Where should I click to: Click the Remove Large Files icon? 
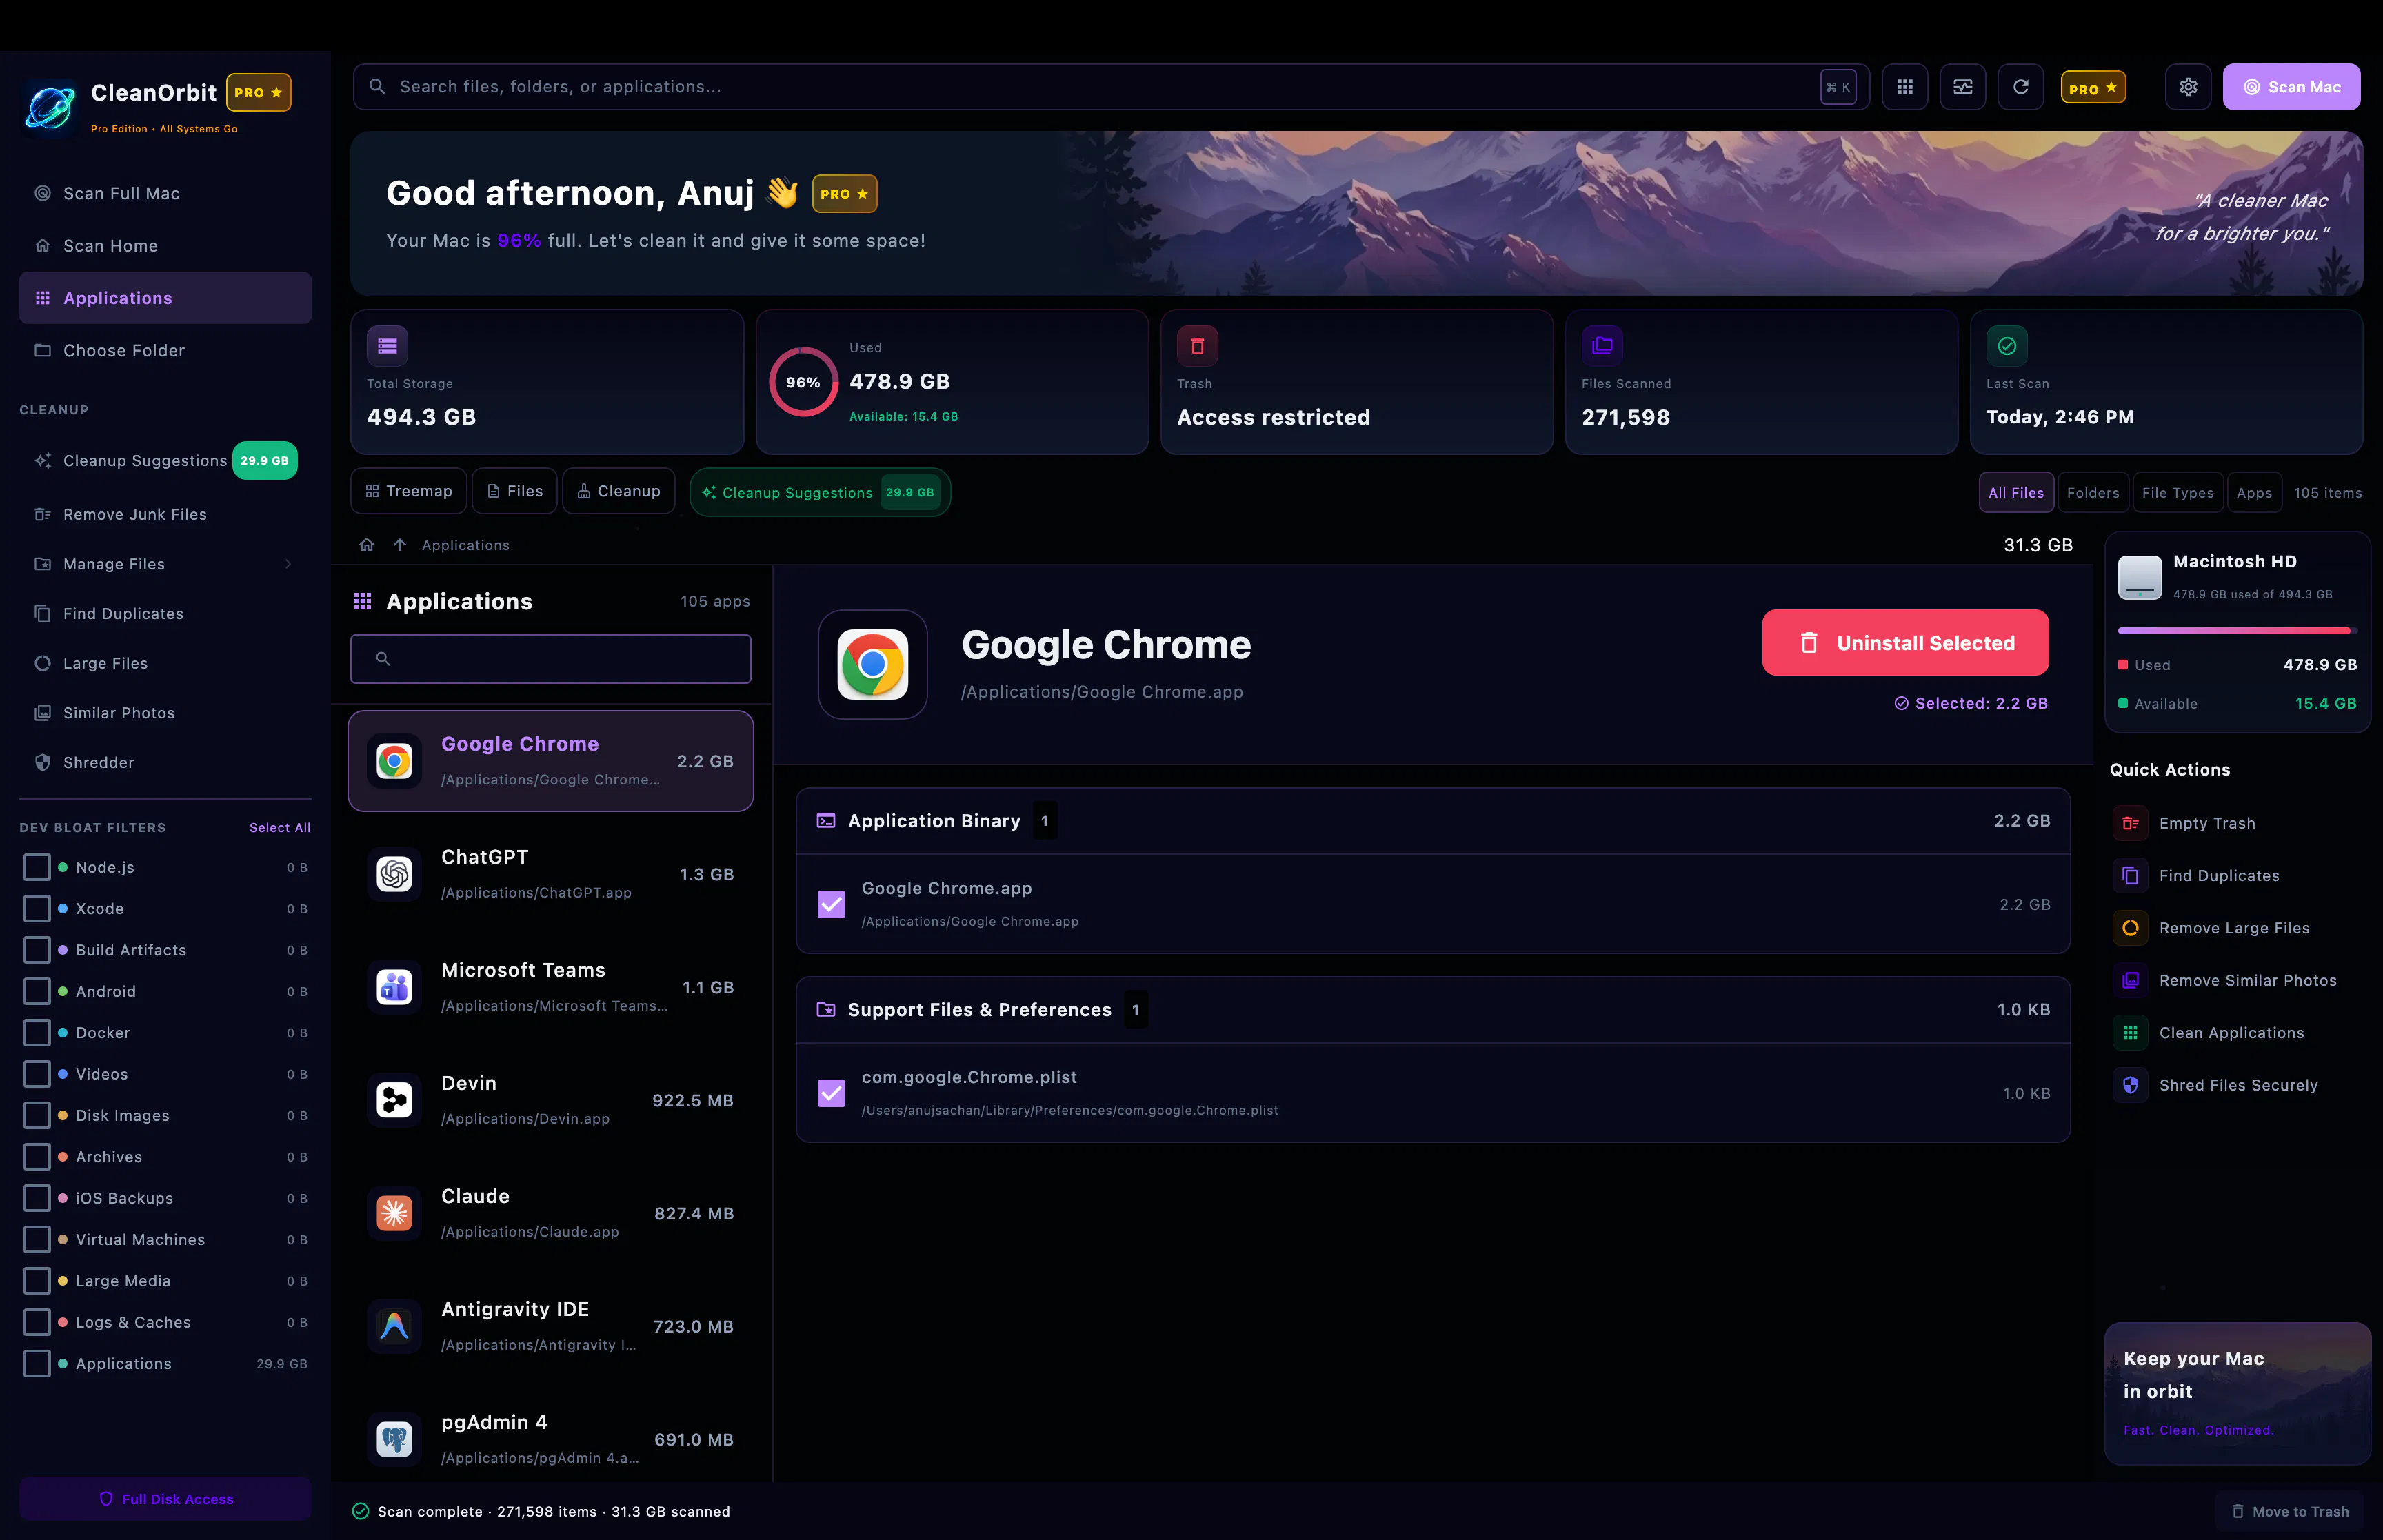(2130, 928)
